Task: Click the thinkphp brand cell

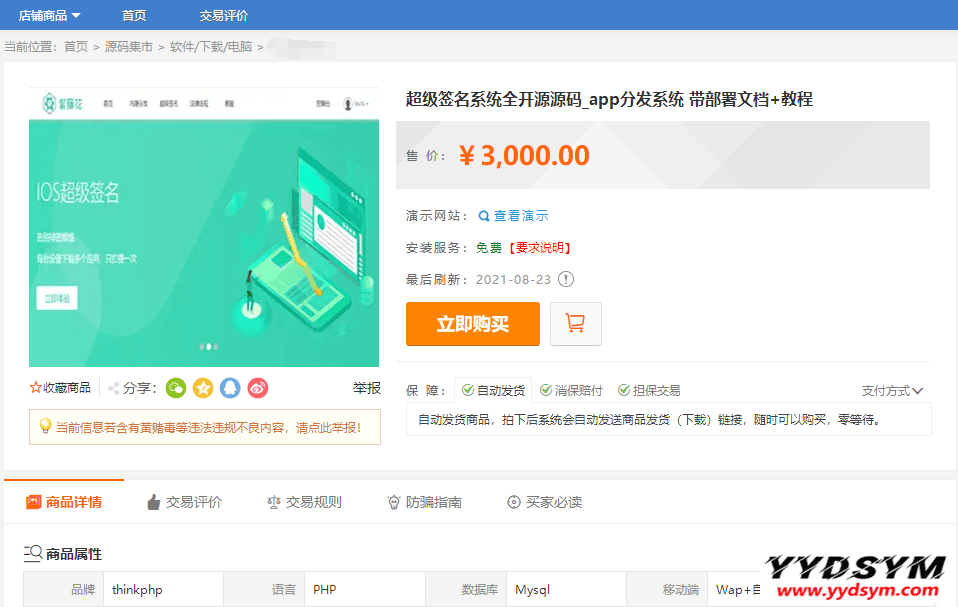Action: tap(163, 589)
